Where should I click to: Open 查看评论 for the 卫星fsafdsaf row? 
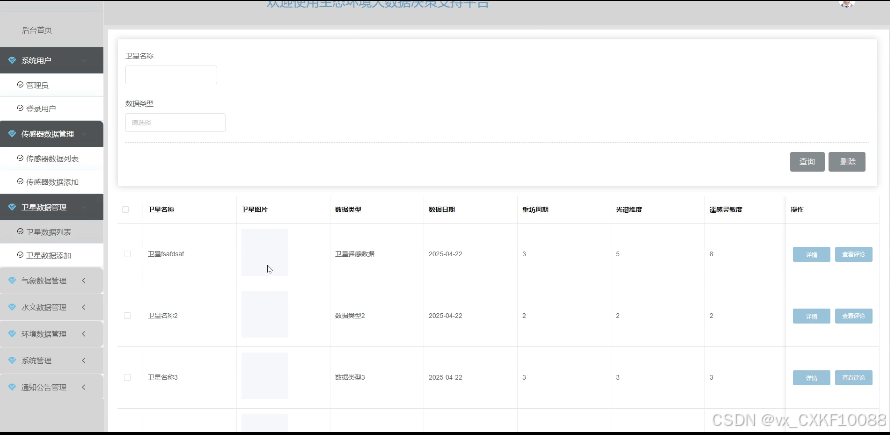[854, 254]
